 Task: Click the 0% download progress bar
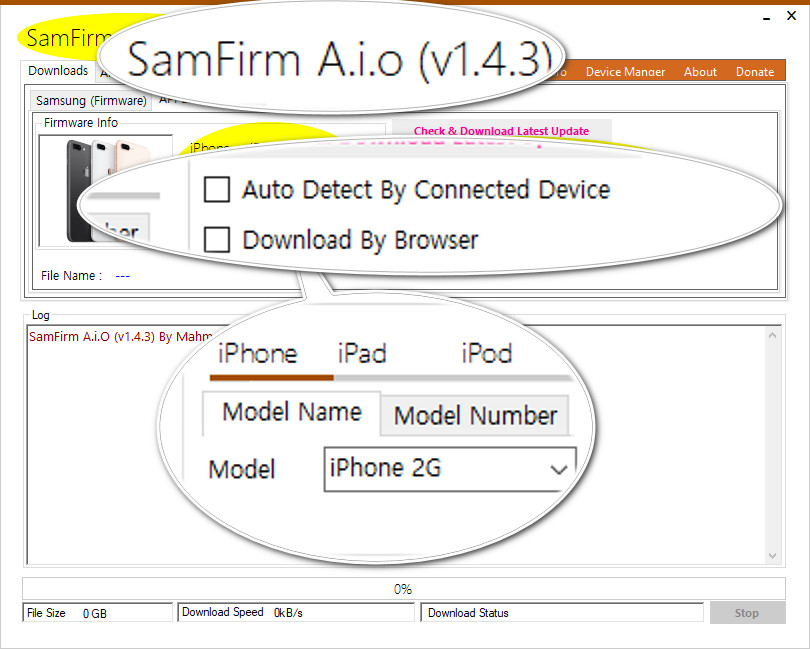[x=403, y=589]
